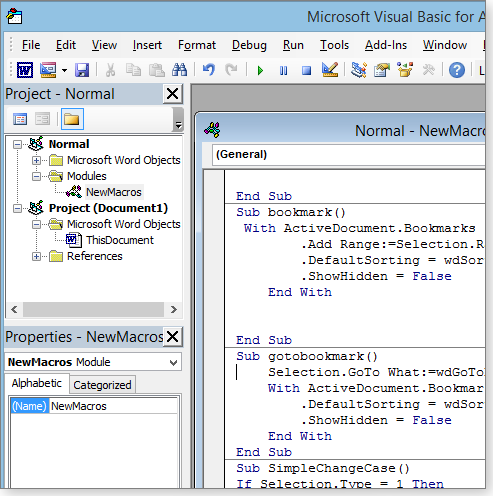Select the References folder label
This screenshot has width=493, height=496.
[x=95, y=256]
